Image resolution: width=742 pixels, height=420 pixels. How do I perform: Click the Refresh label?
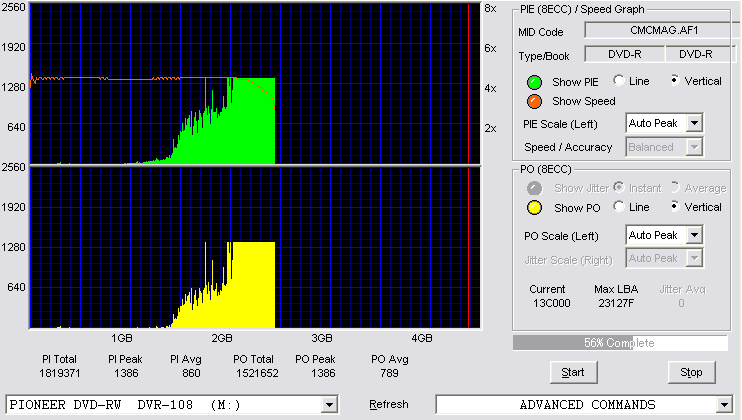click(389, 404)
